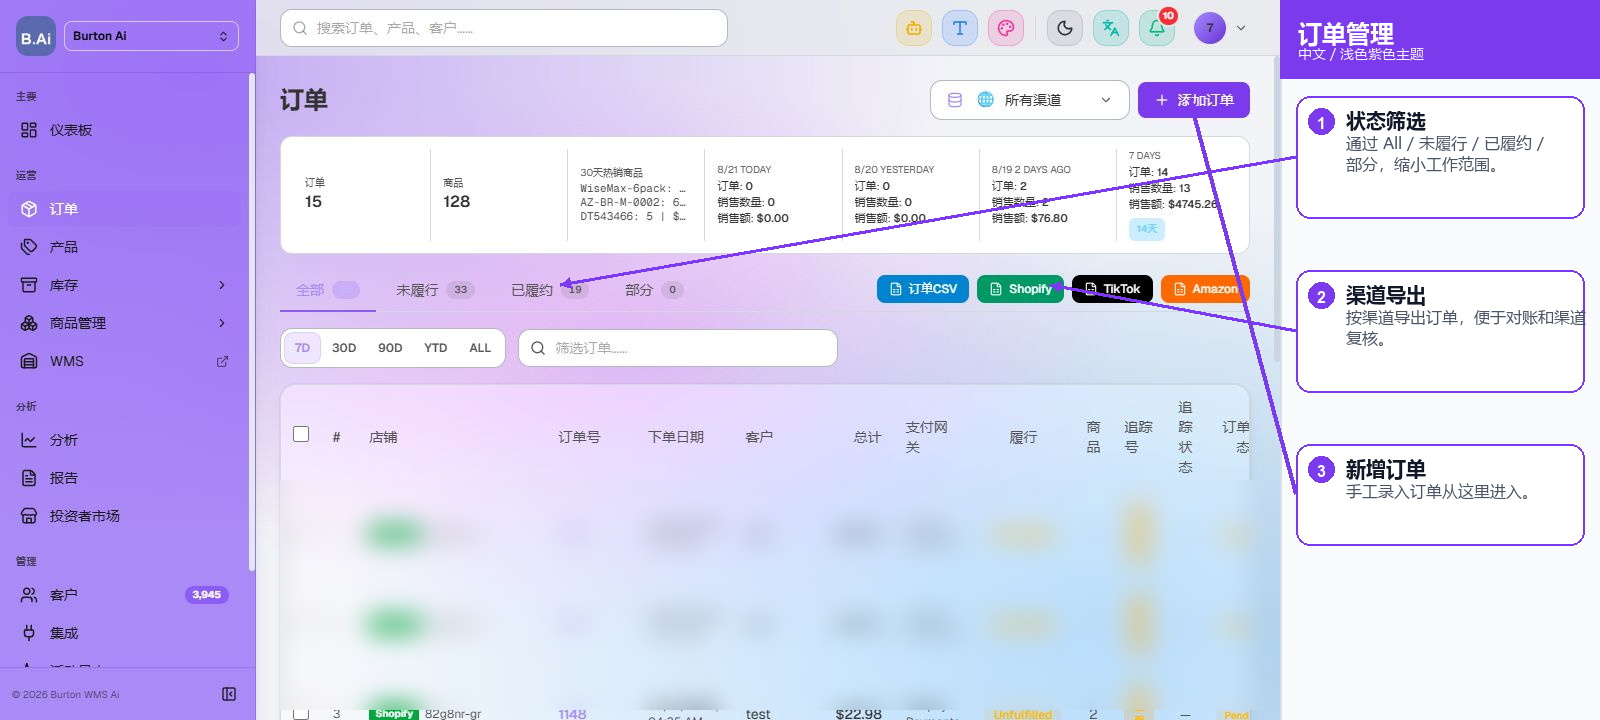Click the database icon in the channel selector

955,100
